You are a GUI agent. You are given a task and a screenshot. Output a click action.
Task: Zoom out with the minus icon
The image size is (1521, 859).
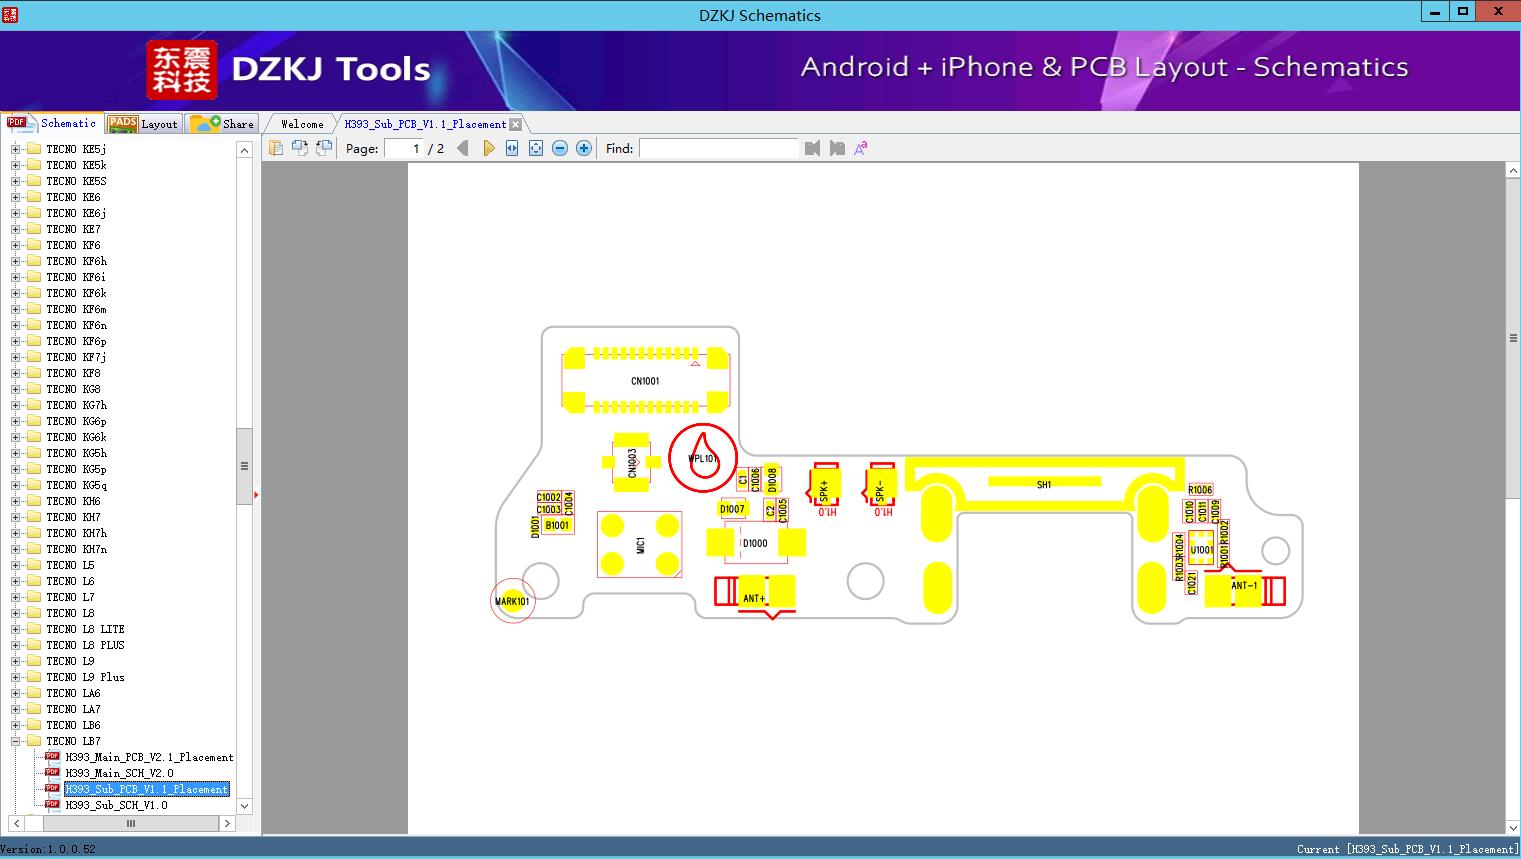click(x=560, y=148)
